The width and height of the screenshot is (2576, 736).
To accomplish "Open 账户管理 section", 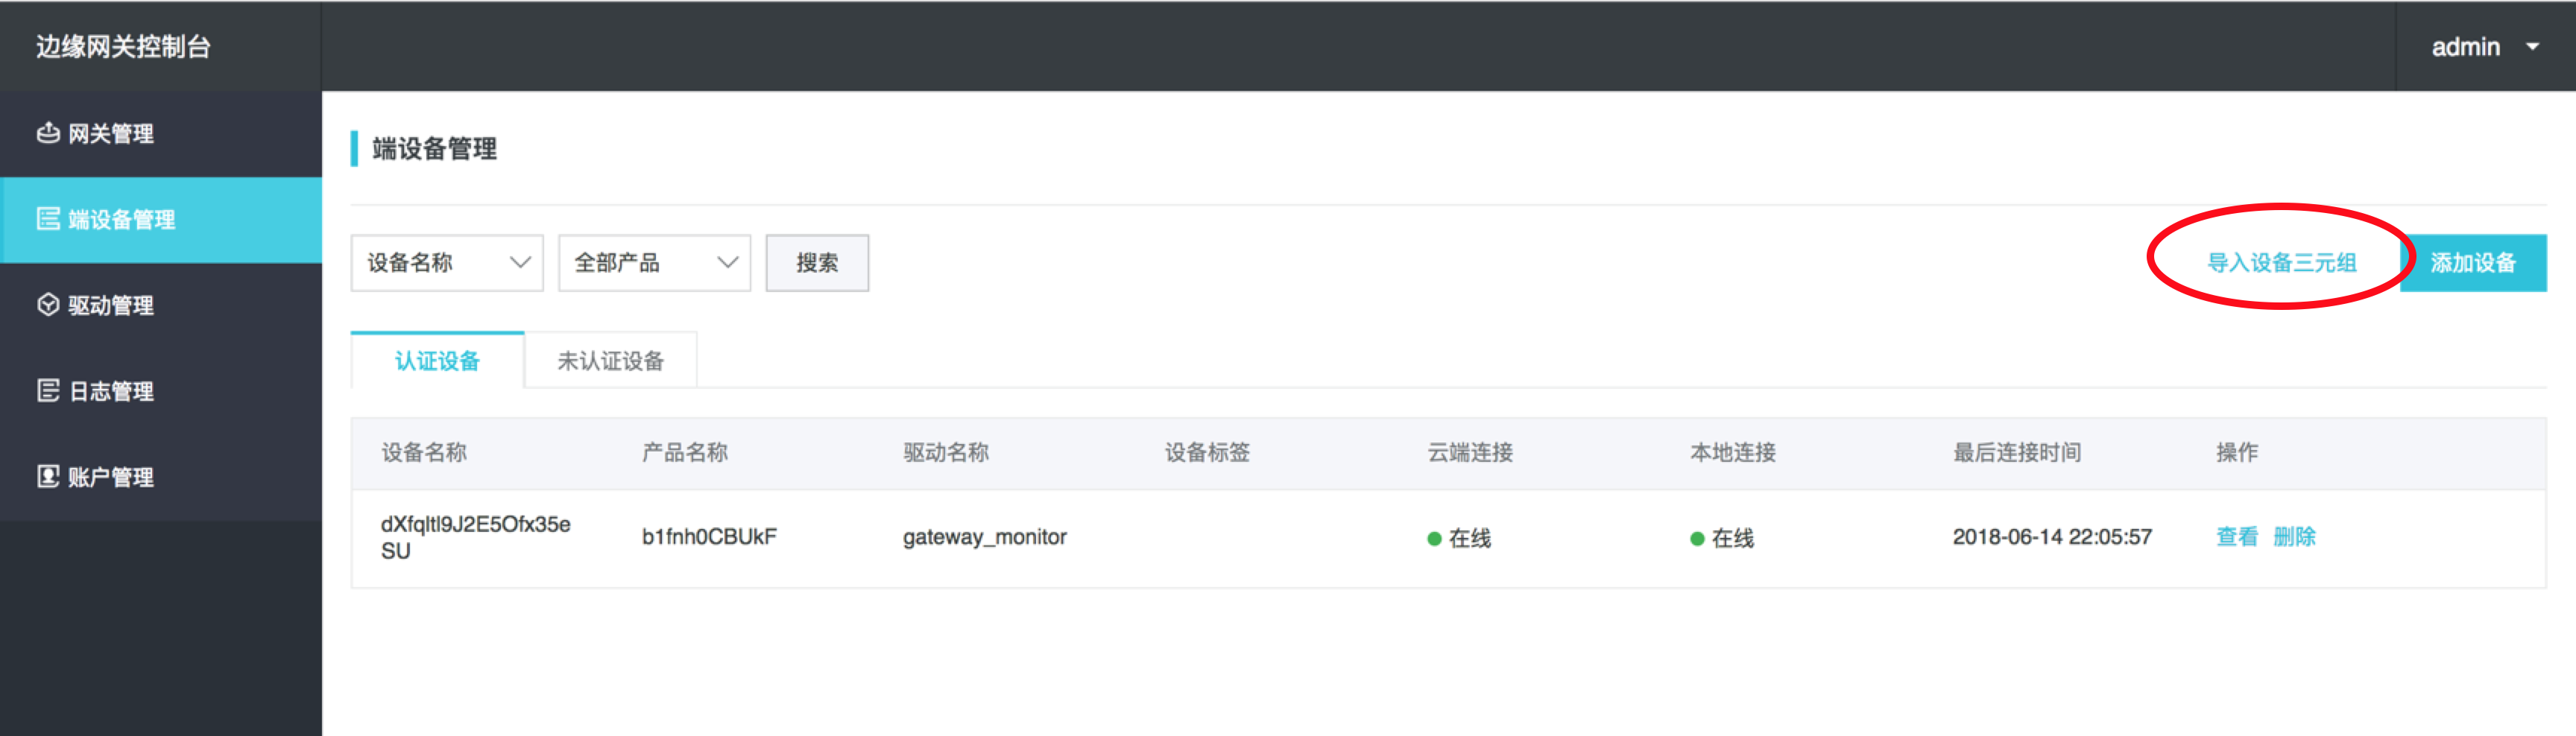I will point(161,478).
